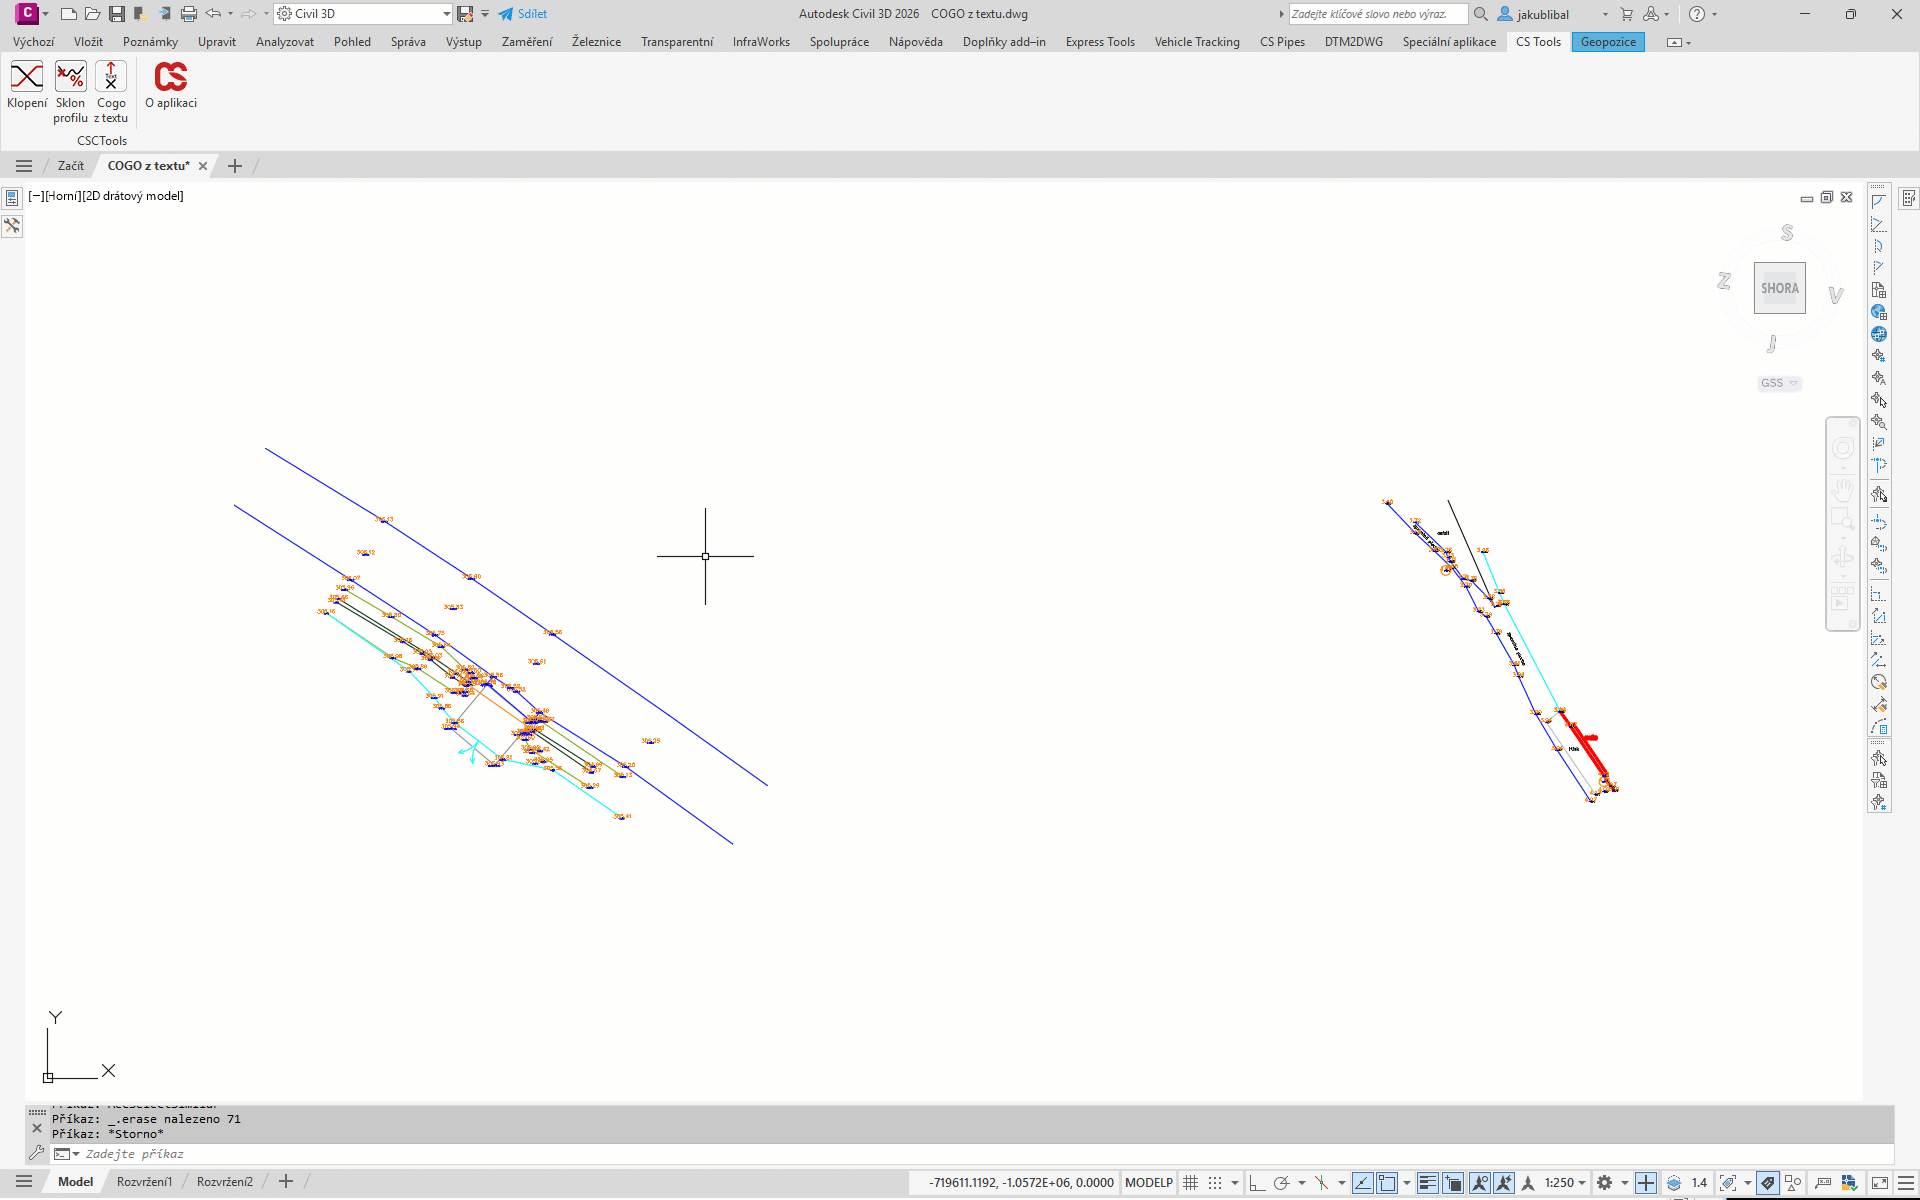
Task: Expand the Civil 3D workspace dropdown
Action: [x=446, y=14]
